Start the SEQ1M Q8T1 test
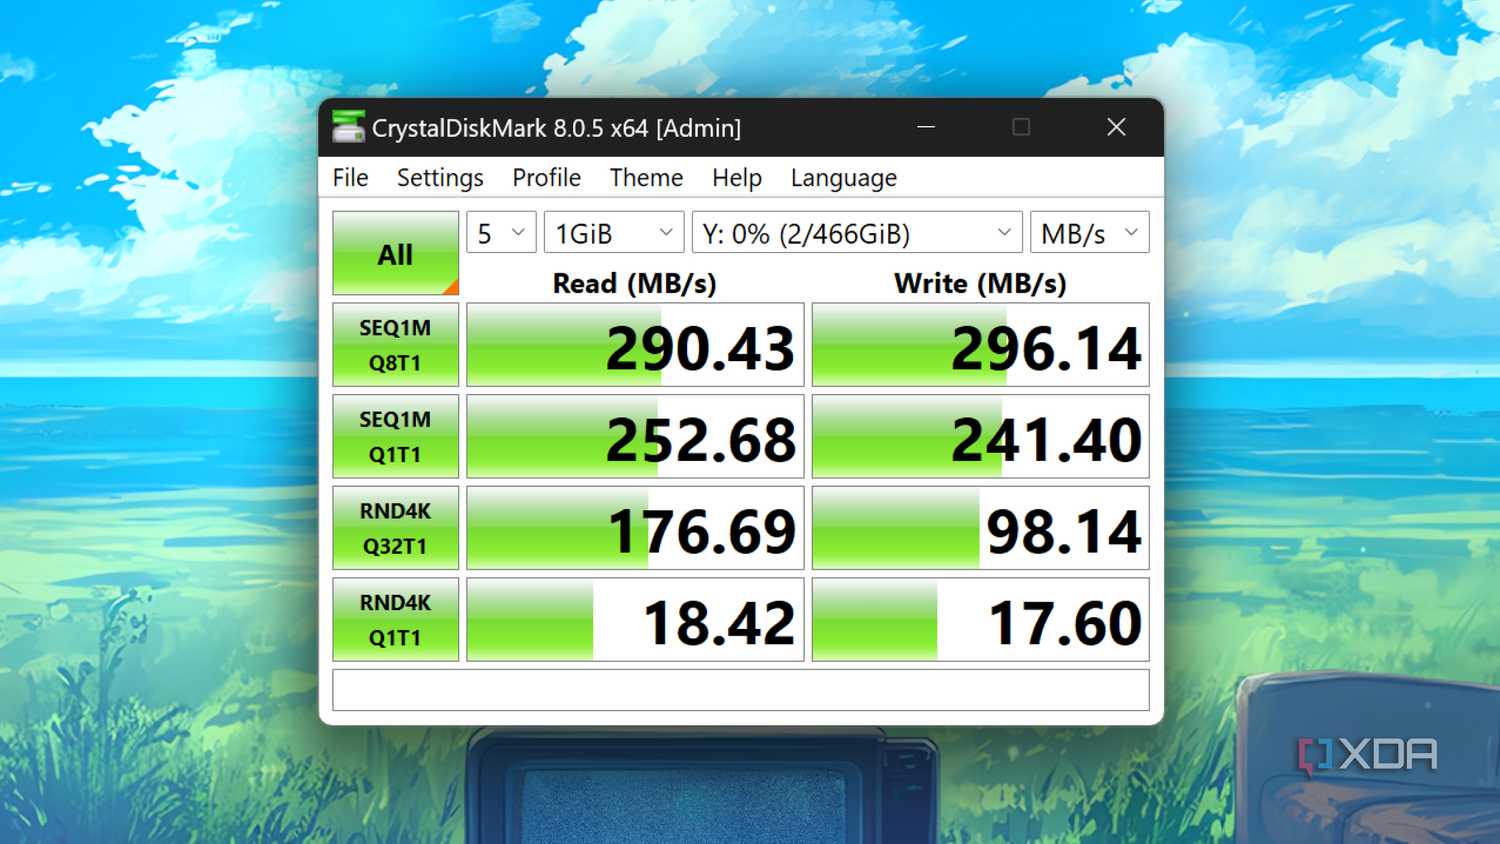Screen dimensions: 1500x844 pos(395,345)
